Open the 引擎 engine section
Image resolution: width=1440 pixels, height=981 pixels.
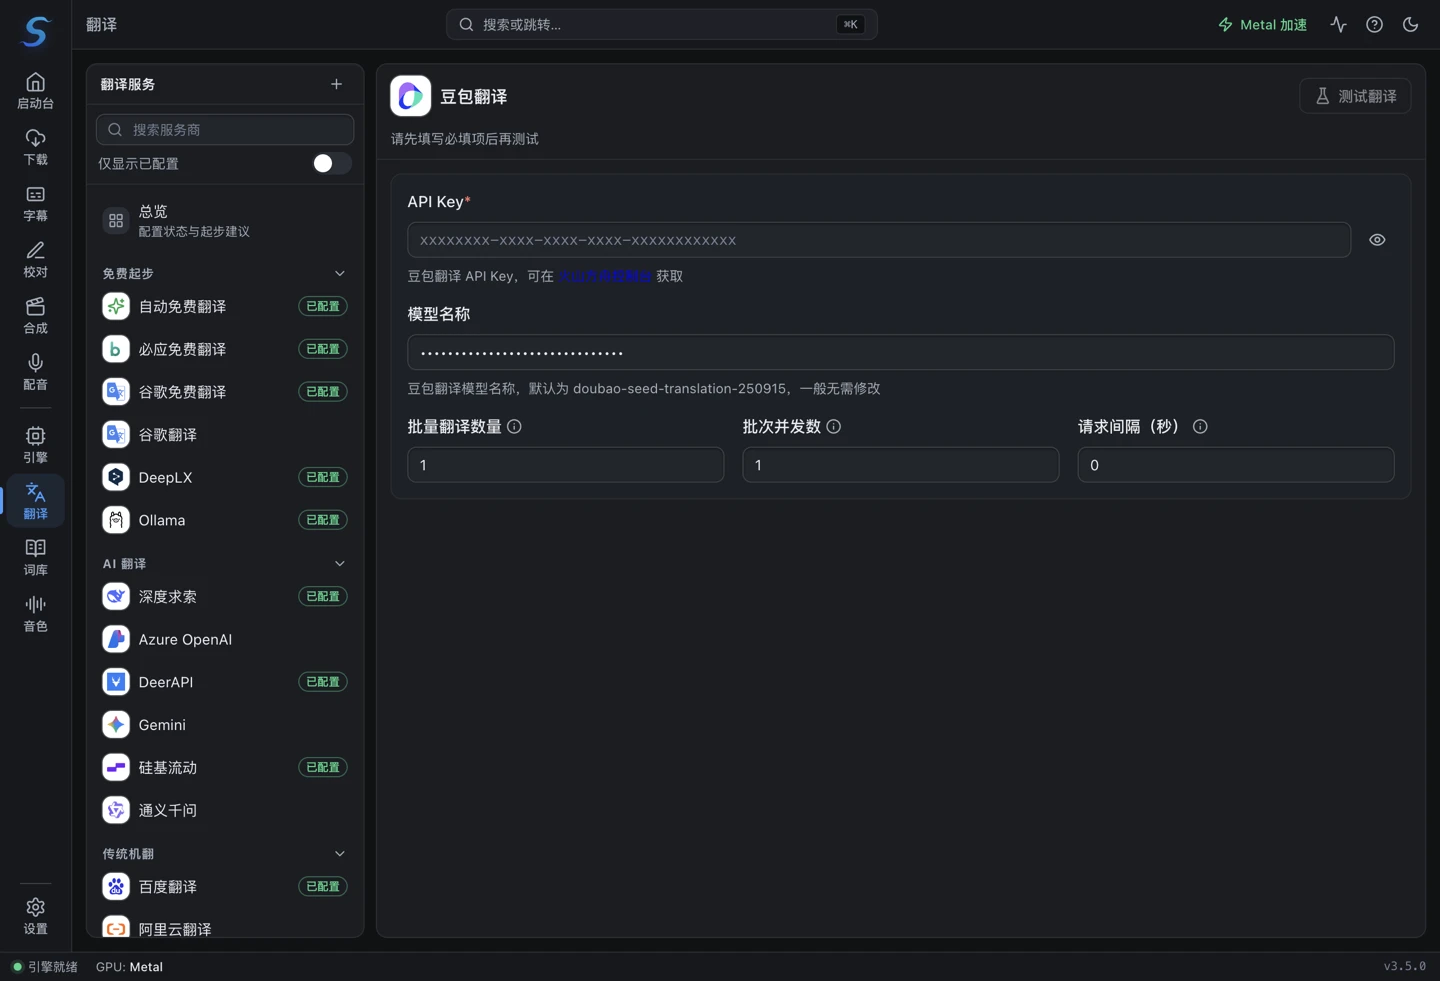point(35,444)
